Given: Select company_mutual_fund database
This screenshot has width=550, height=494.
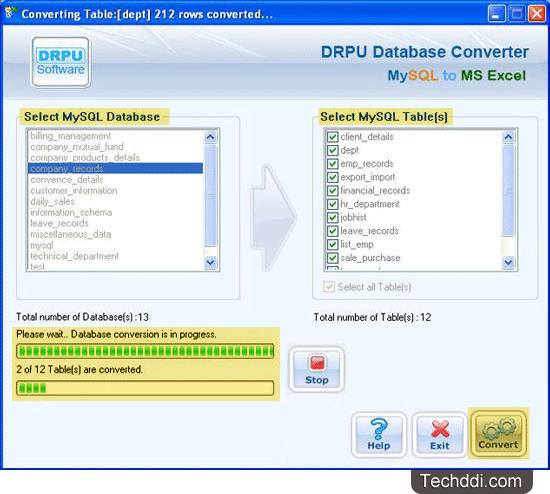Looking at the screenshot, I should (x=115, y=147).
